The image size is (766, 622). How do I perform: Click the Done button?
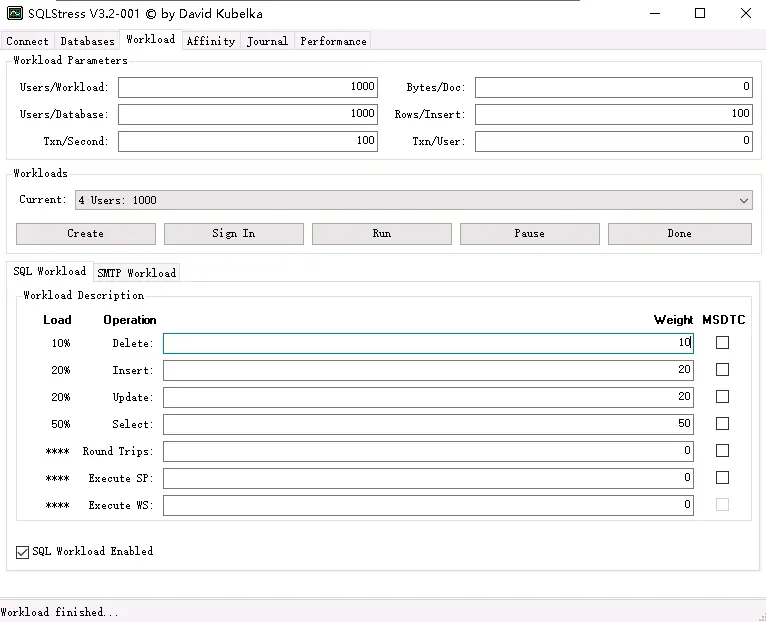(x=680, y=234)
